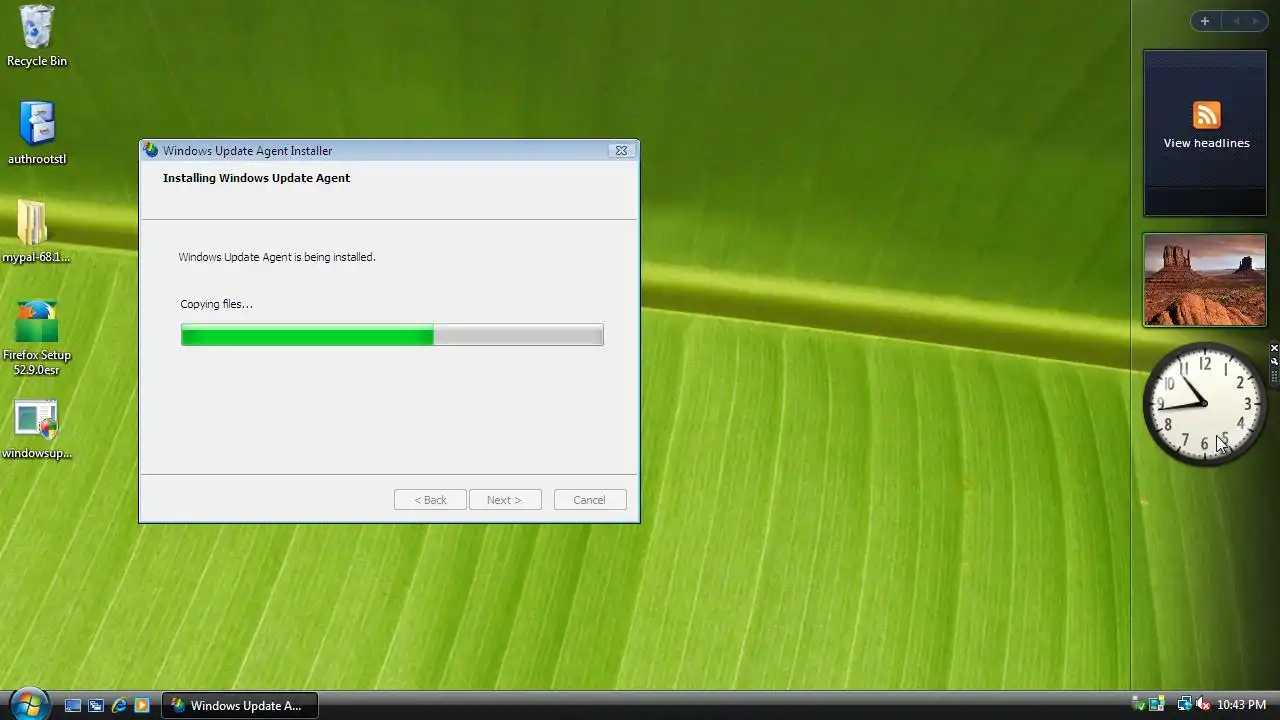Click the grayed Back button
The image size is (1280, 720).
click(x=430, y=500)
